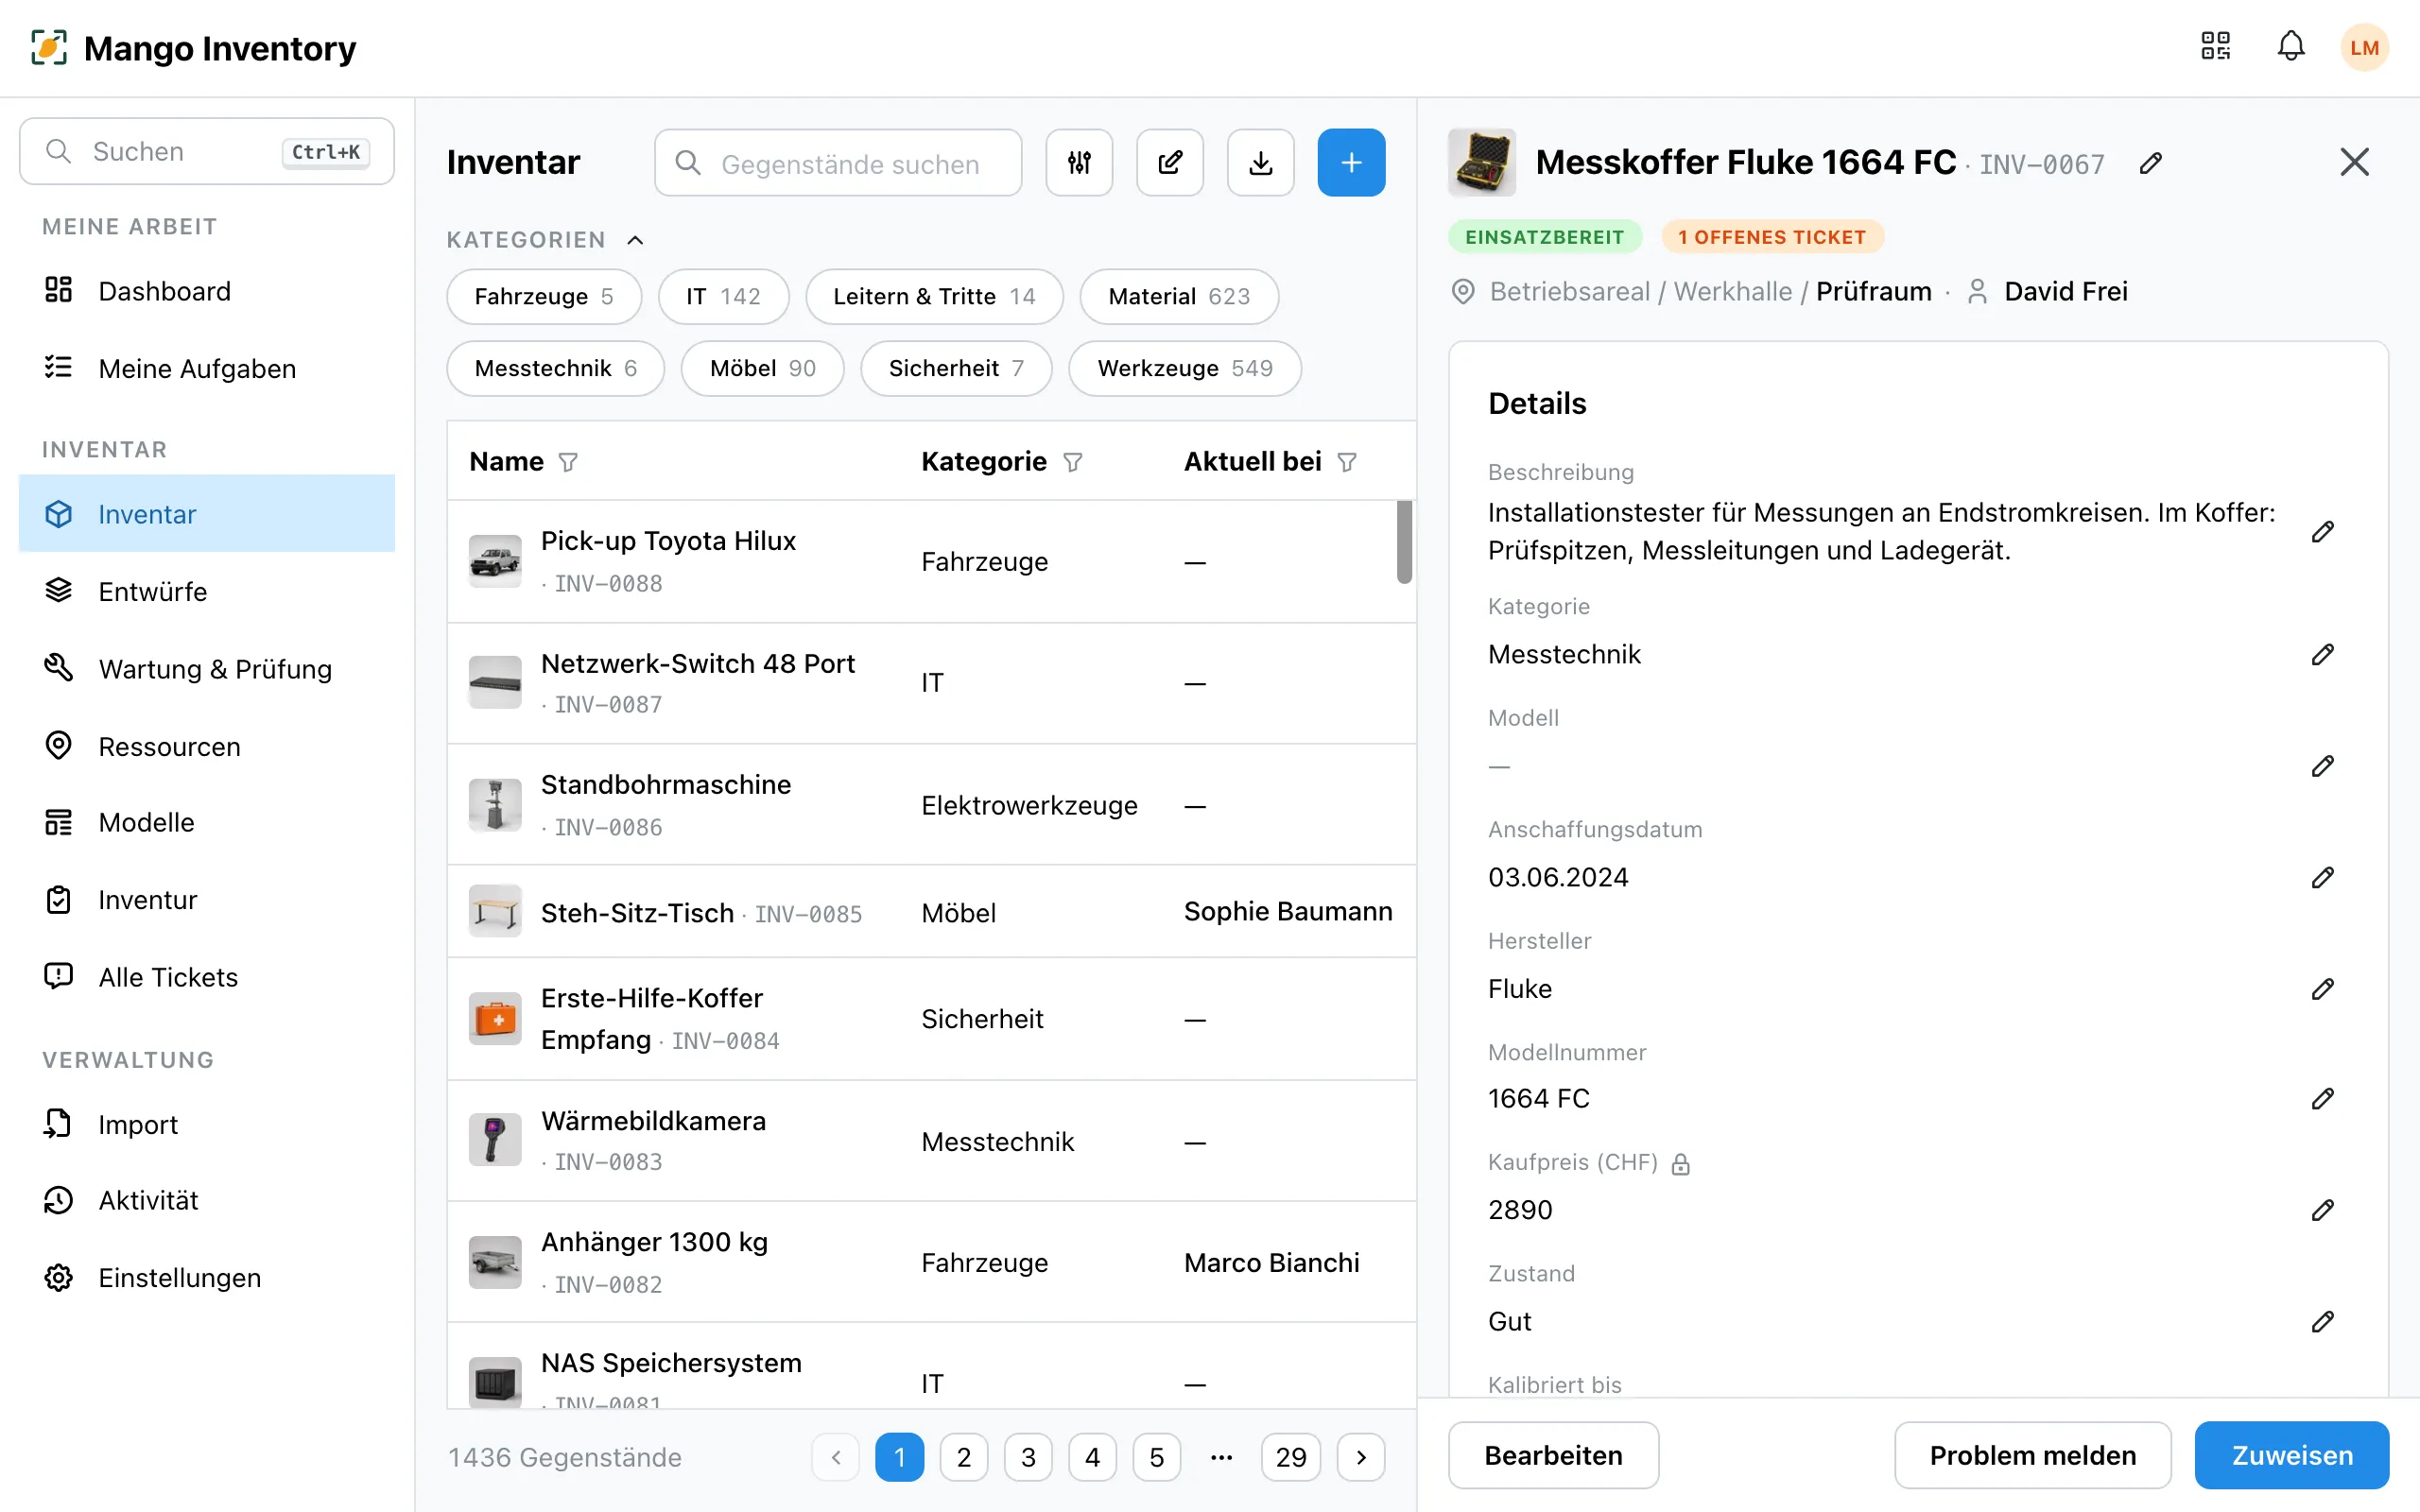This screenshot has height=1512, width=2420.
Task: Edit the Kaufpreis 2890 pencil
Action: pyautogui.click(x=2322, y=1210)
